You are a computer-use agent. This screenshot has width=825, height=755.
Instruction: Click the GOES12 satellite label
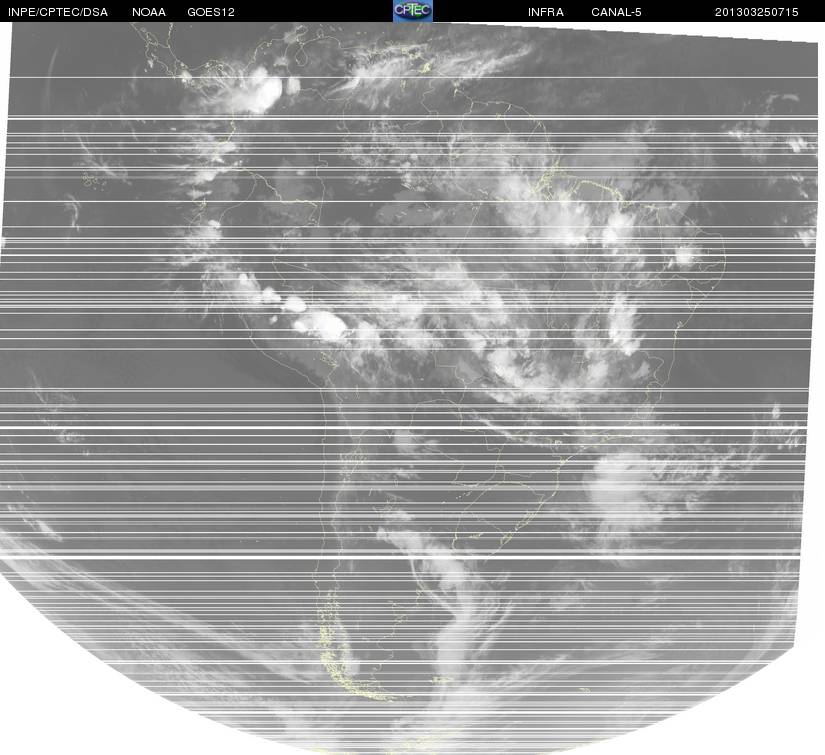tap(211, 12)
